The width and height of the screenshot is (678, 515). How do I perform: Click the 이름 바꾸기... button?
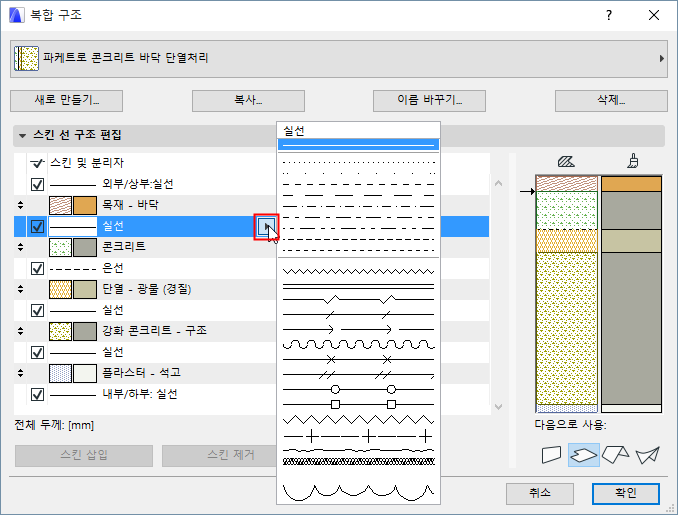[x=429, y=101]
